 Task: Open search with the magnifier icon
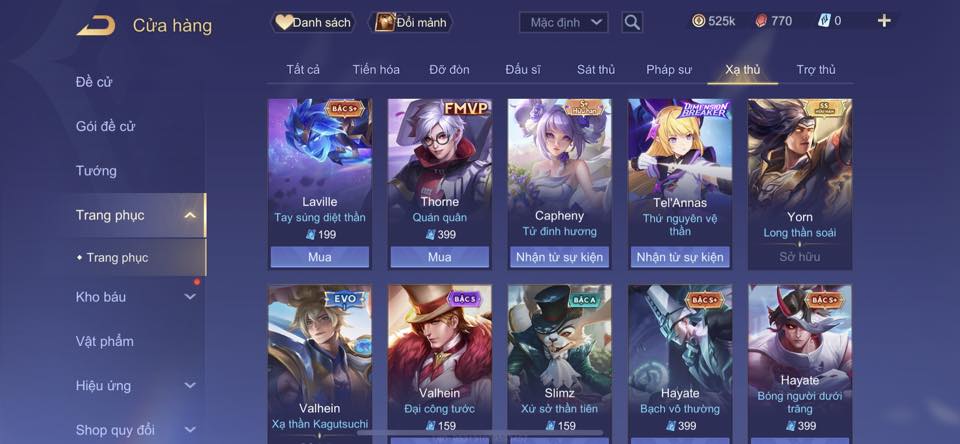click(632, 23)
